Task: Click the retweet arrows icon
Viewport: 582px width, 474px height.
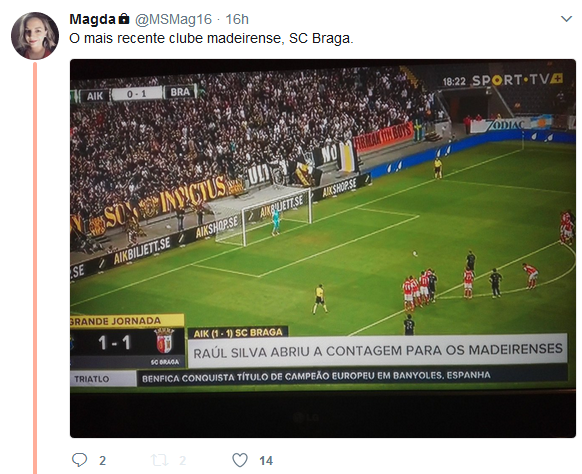Action: pos(160,460)
